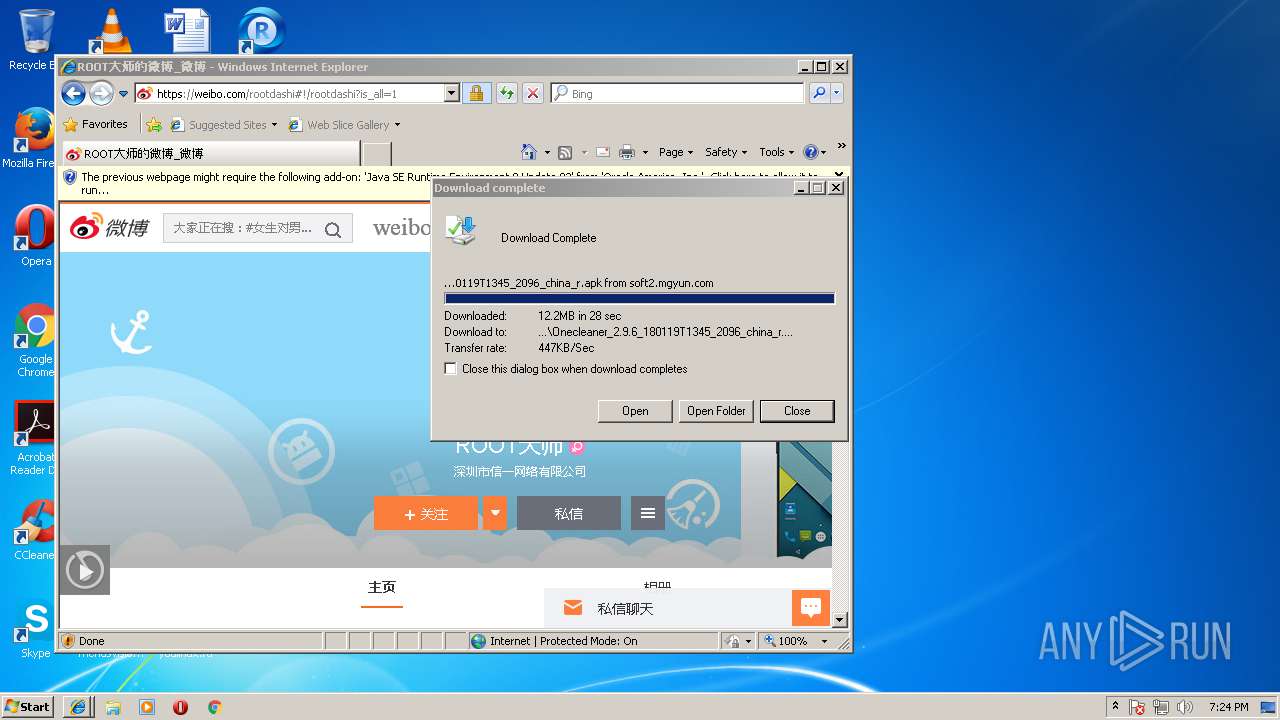Click the hamburger menu button on profile
Image resolution: width=1280 pixels, height=720 pixels.
(648, 513)
